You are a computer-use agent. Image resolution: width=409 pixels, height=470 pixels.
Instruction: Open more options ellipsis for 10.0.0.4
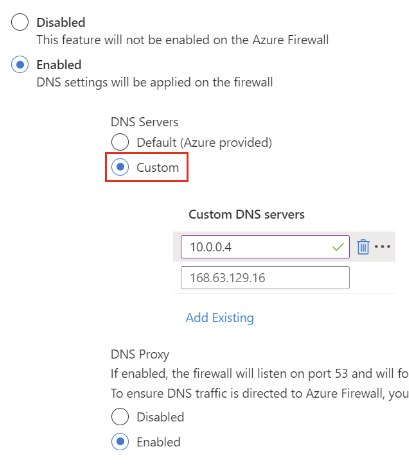(x=382, y=247)
